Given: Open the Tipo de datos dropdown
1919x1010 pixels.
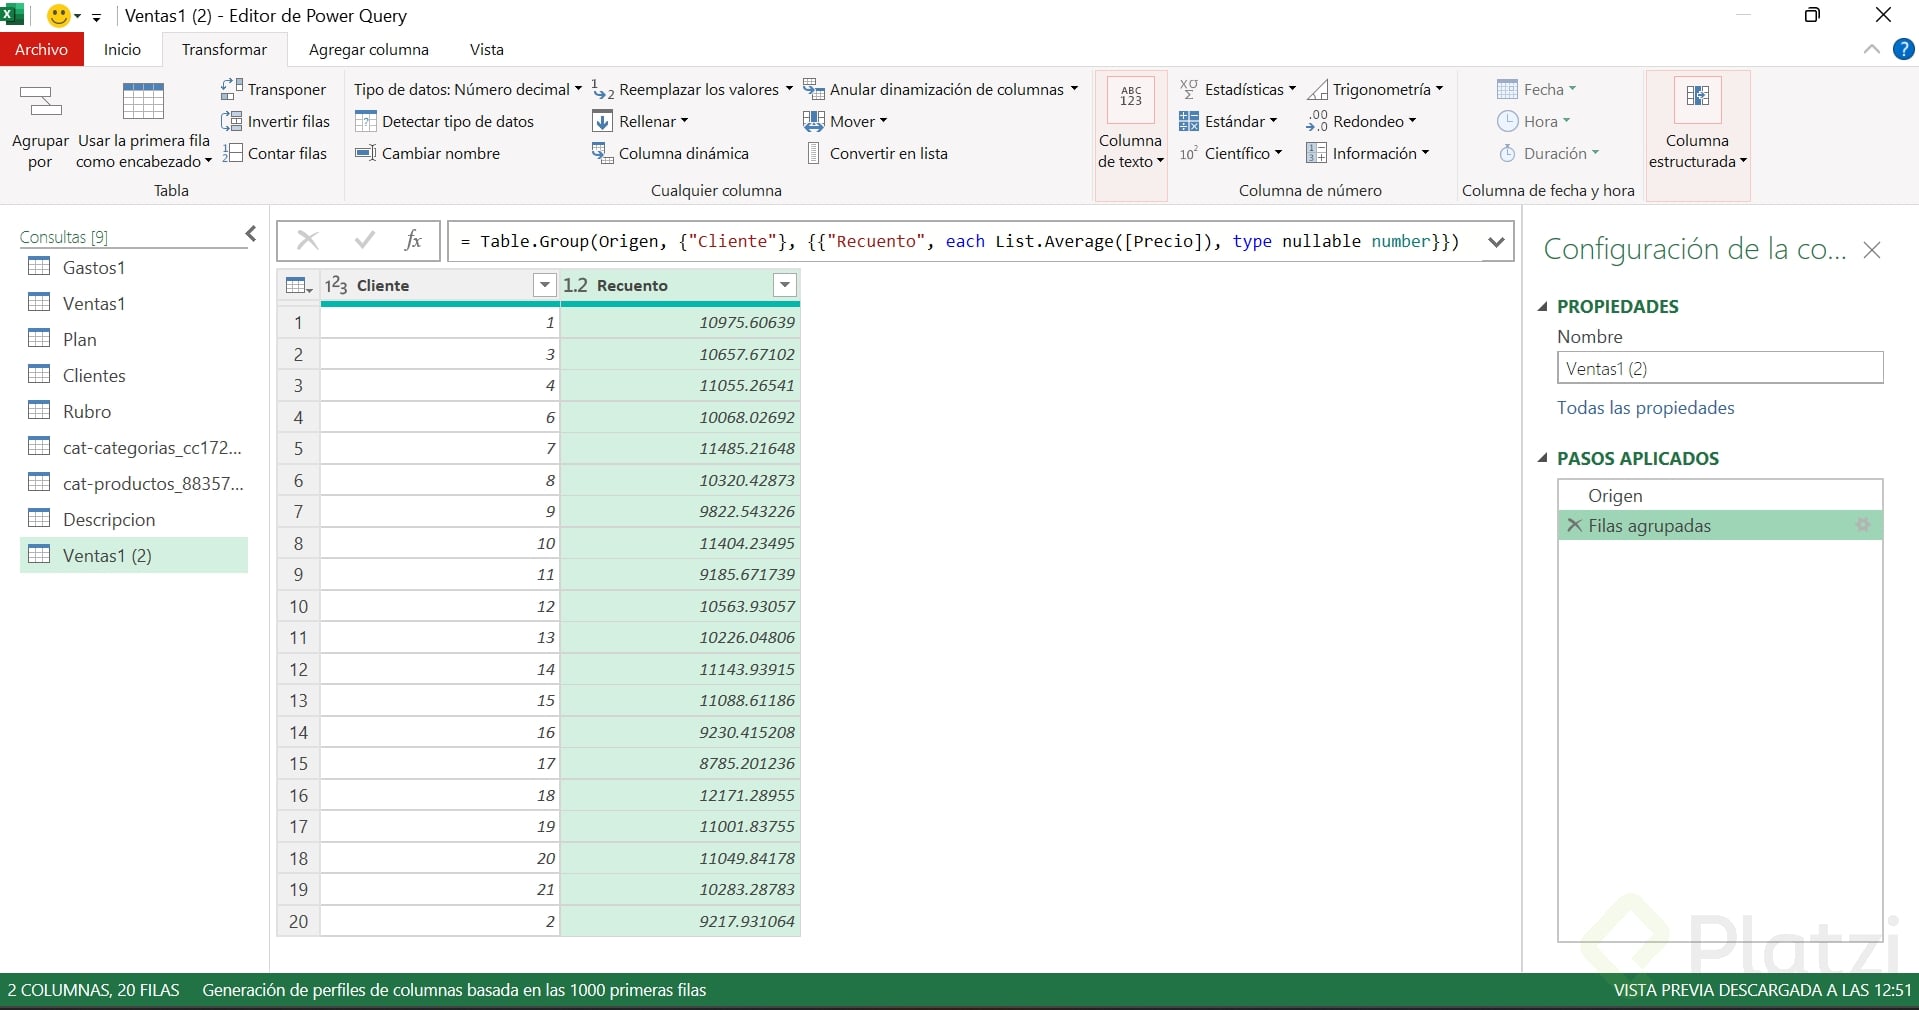Looking at the screenshot, I should pos(467,89).
